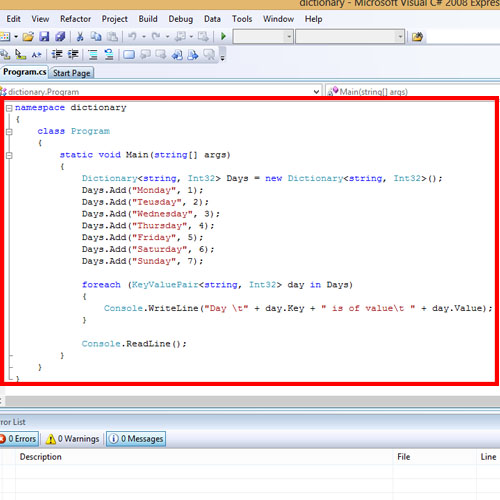Open the Project menu

[115, 19]
